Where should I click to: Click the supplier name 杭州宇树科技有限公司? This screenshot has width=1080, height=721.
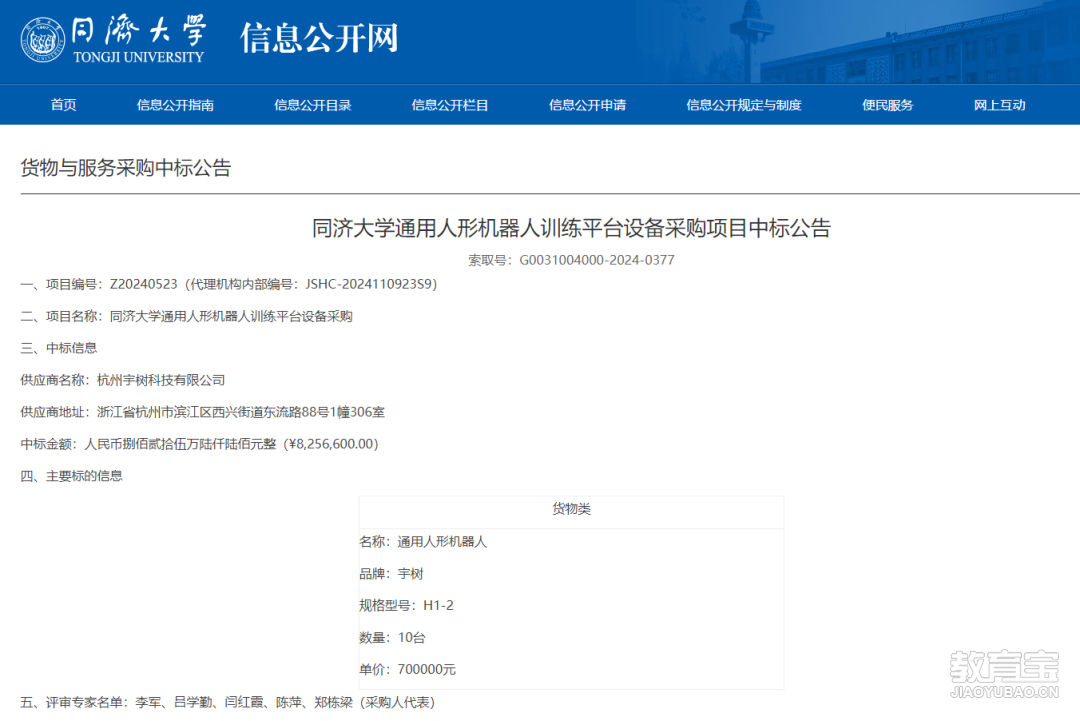[161, 379]
